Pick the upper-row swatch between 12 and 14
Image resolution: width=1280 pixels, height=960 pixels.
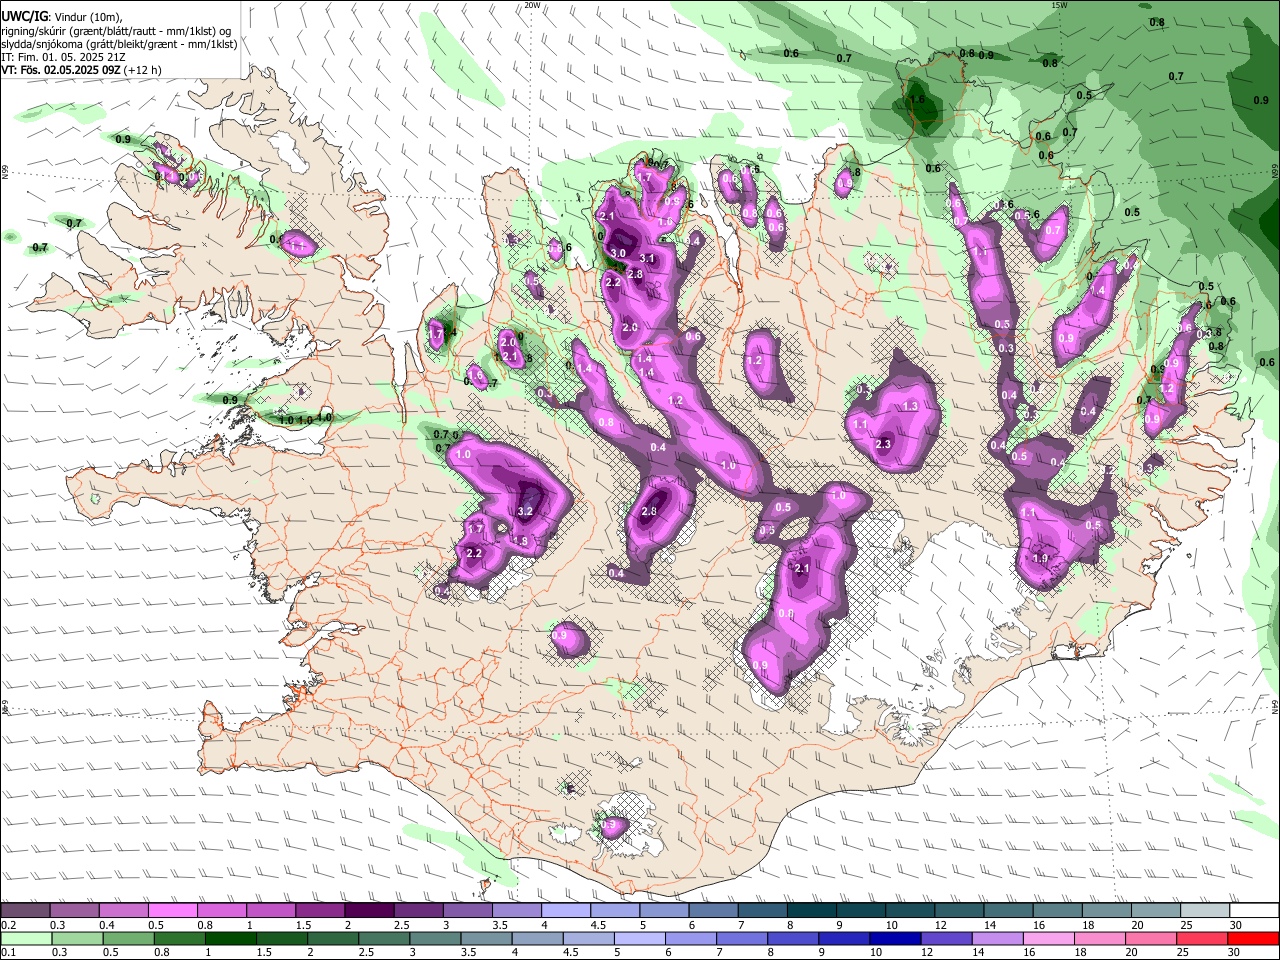[960, 910]
